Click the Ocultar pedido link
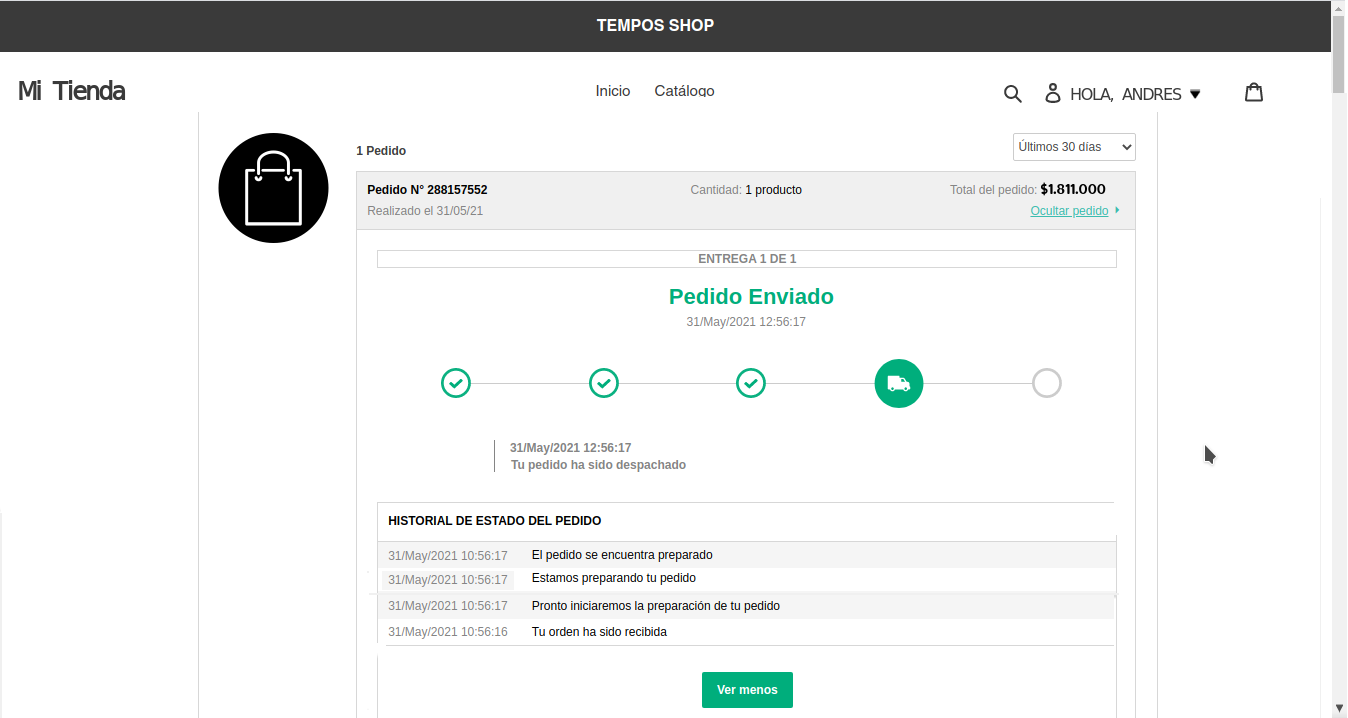1348x718 pixels. pos(1069,211)
